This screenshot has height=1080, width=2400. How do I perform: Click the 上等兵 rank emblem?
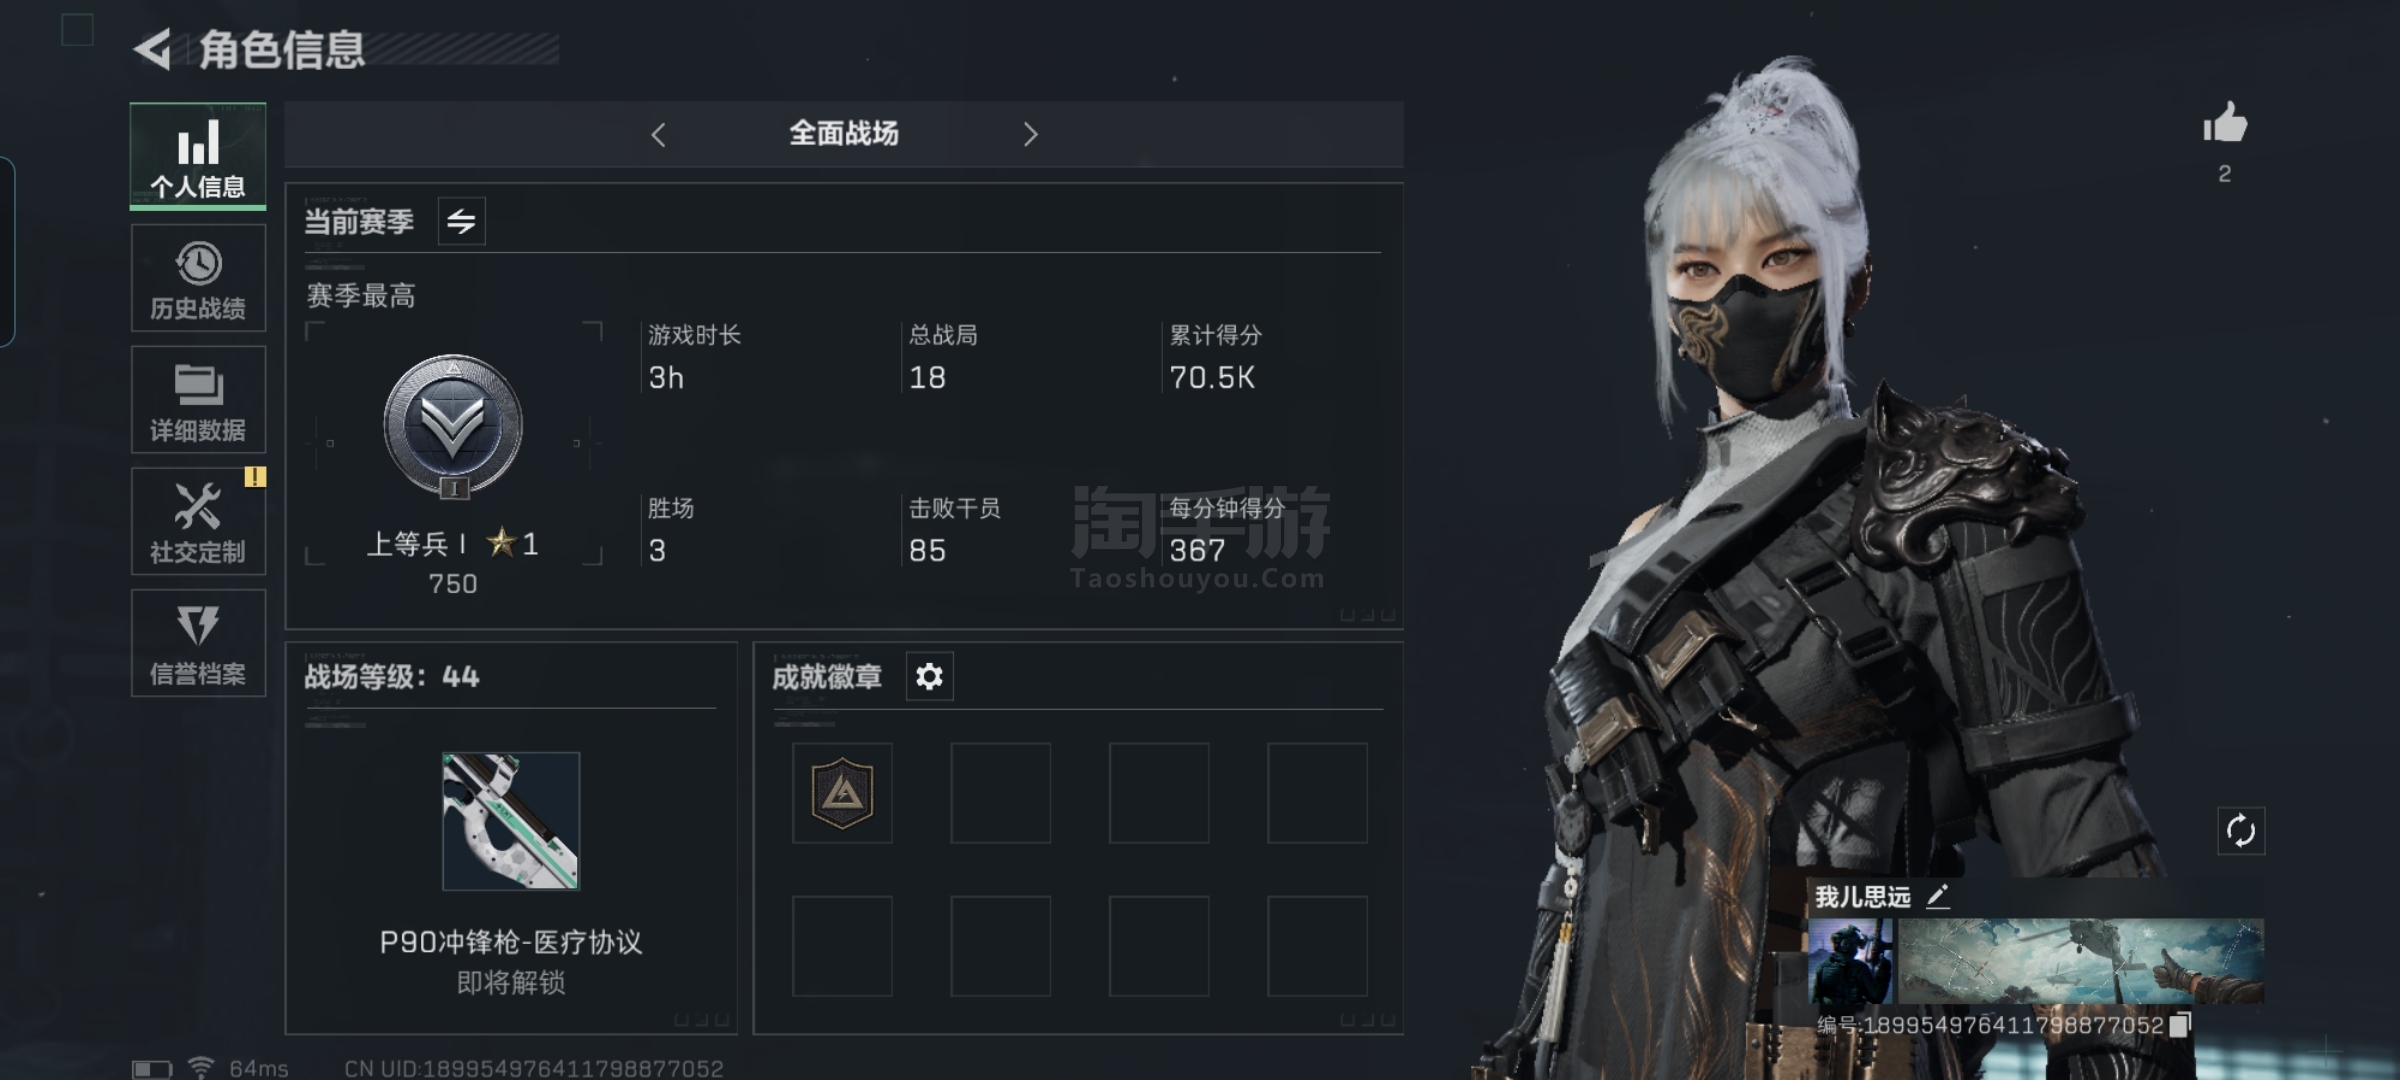[453, 427]
